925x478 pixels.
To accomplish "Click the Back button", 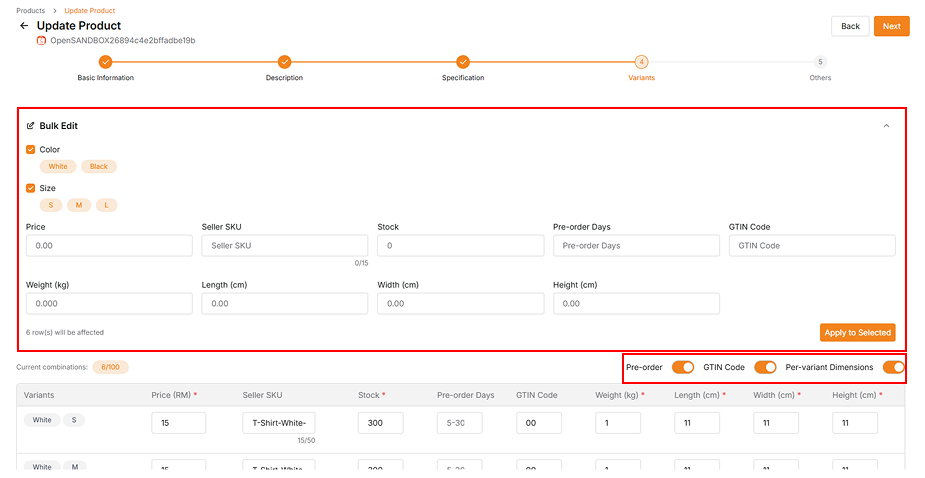I will [x=850, y=26].
